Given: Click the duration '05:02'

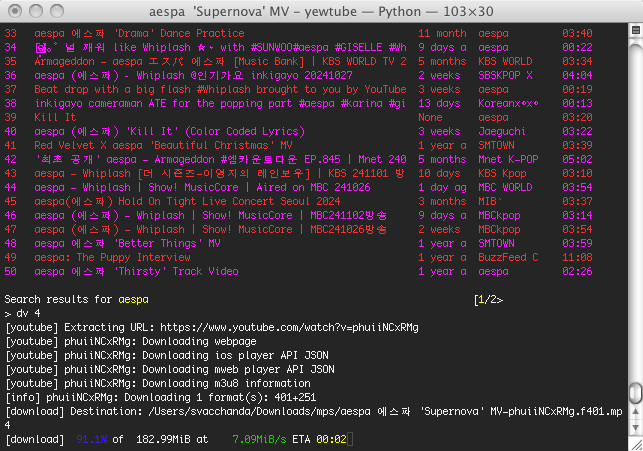Looking at the screenshot, I should coord(577,159).
